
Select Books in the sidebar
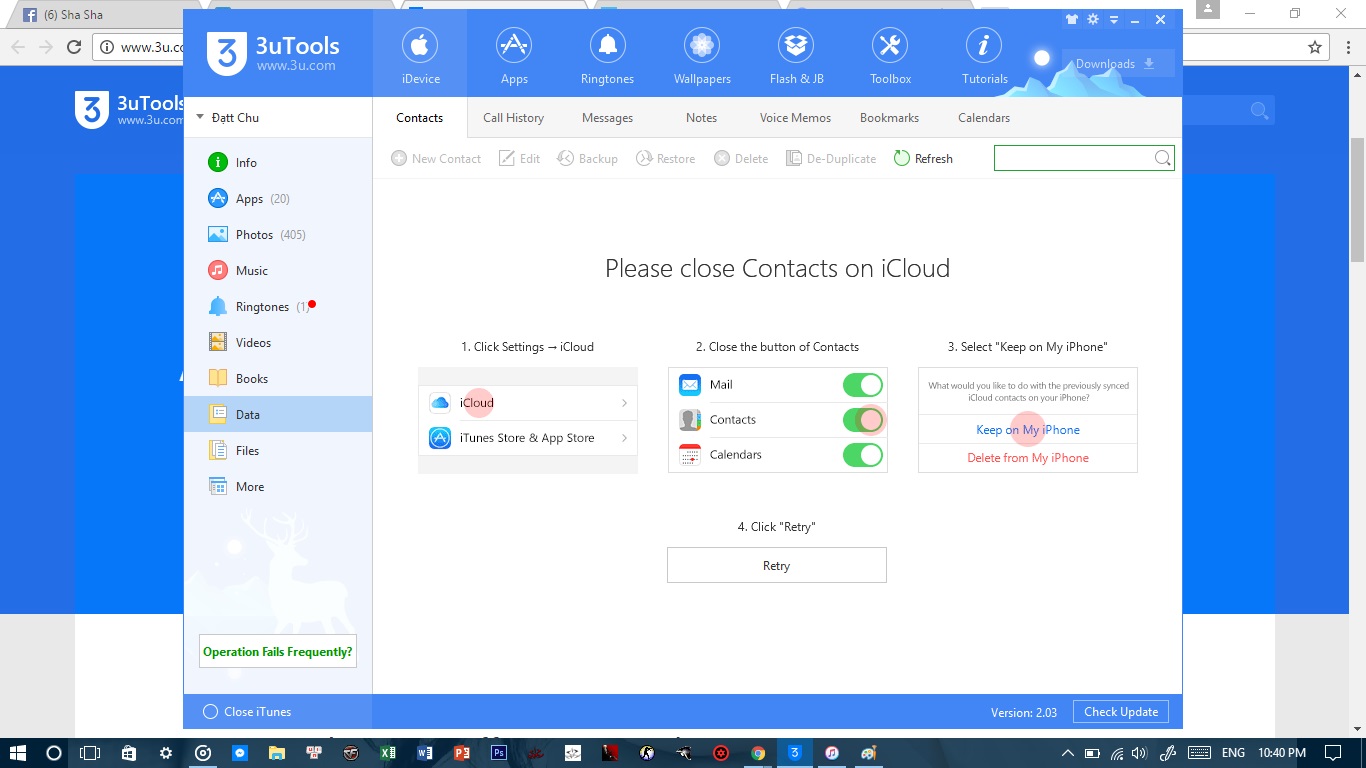pyautogui.click(x=278, y=378)
